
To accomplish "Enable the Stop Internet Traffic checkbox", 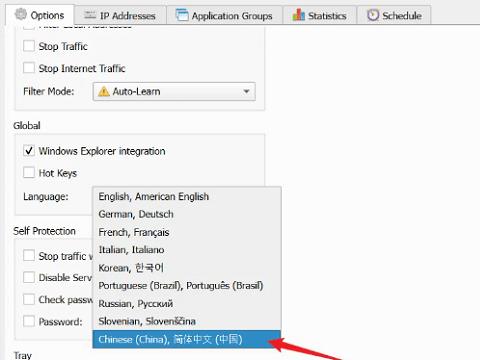I will point(29,68).
